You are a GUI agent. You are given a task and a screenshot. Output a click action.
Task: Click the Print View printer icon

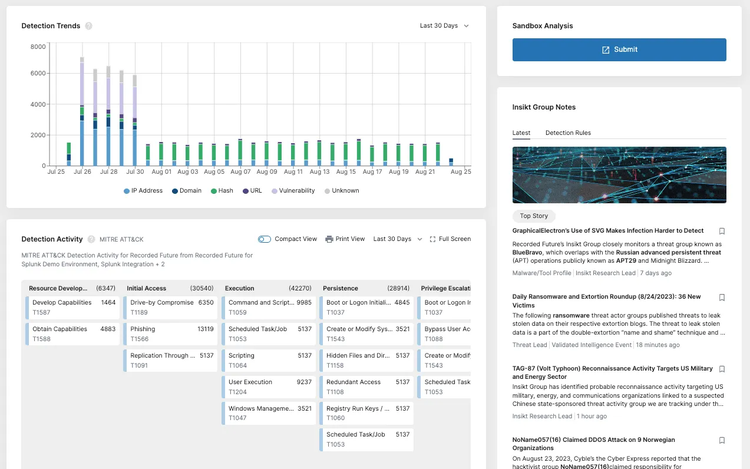coord(330,239)
